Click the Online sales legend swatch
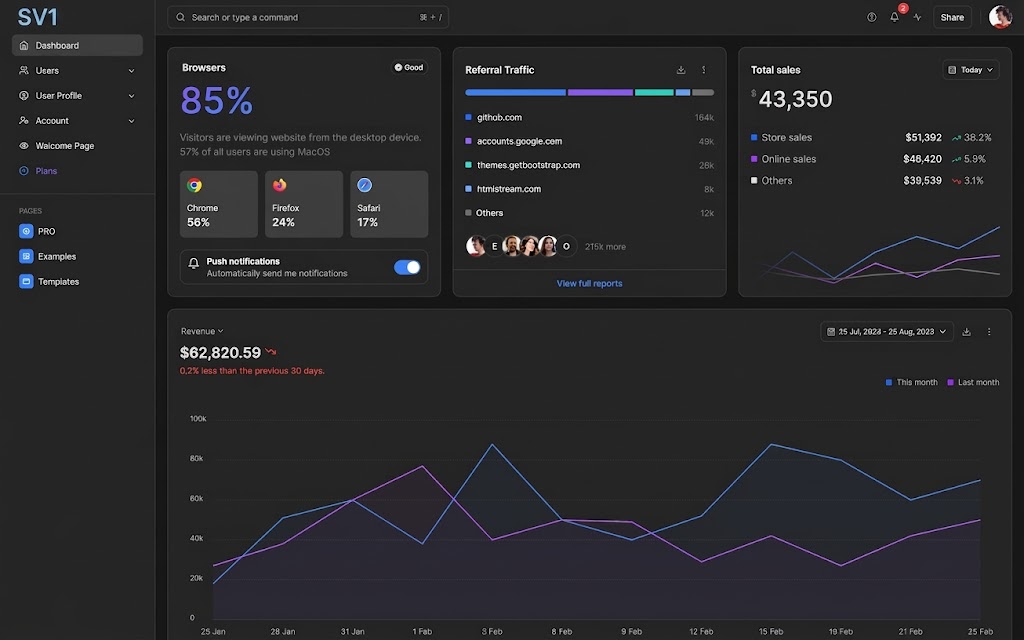The width and height of the screenshot is (1024, 640). point(754,159)
